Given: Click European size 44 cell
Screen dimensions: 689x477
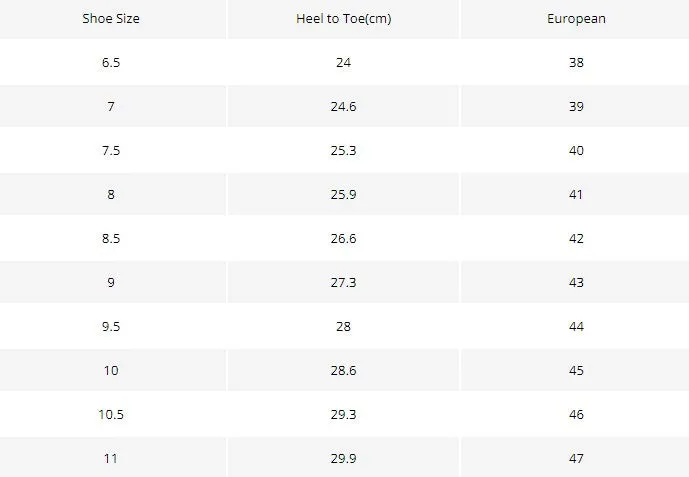Looking at the screenshot, I should point(576,326).
